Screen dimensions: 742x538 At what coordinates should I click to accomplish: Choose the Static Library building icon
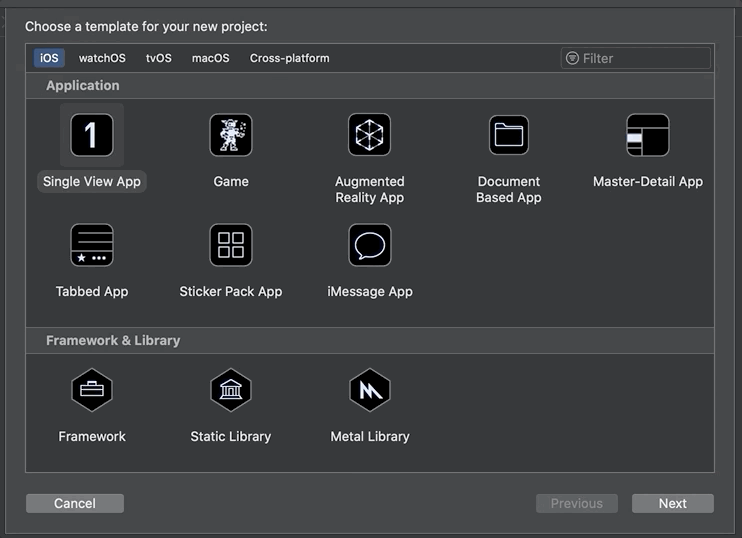click(x=231, y=390)
